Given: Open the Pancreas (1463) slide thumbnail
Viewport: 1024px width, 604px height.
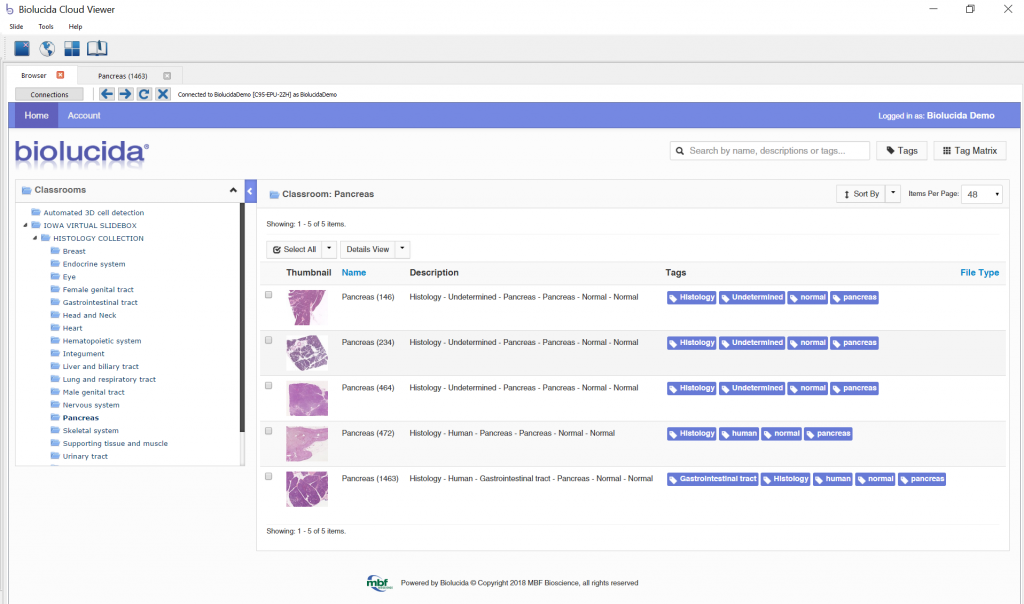Looking at the screenshot, I should pos(307,489).
